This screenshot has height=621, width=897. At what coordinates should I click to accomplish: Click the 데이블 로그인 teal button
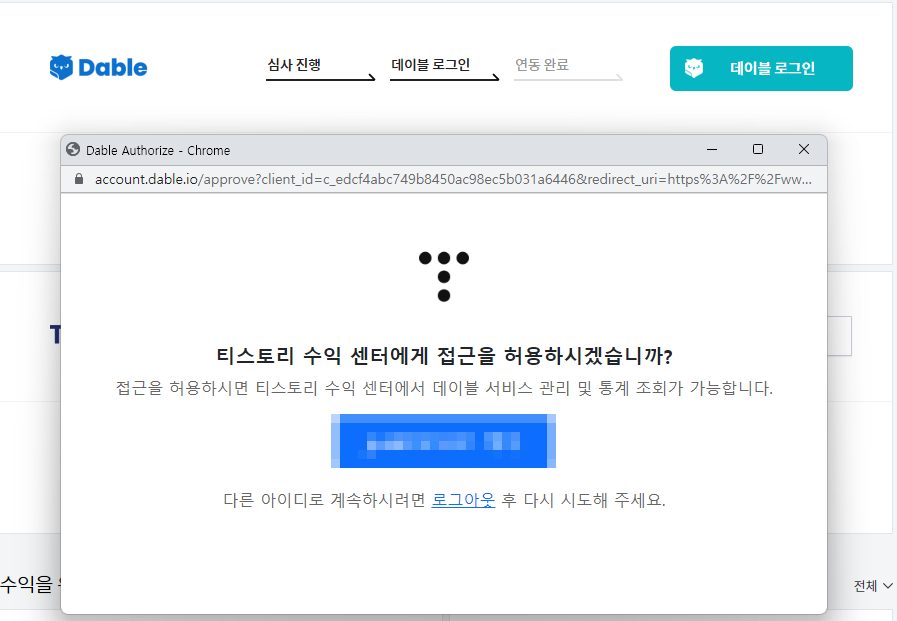761,69
